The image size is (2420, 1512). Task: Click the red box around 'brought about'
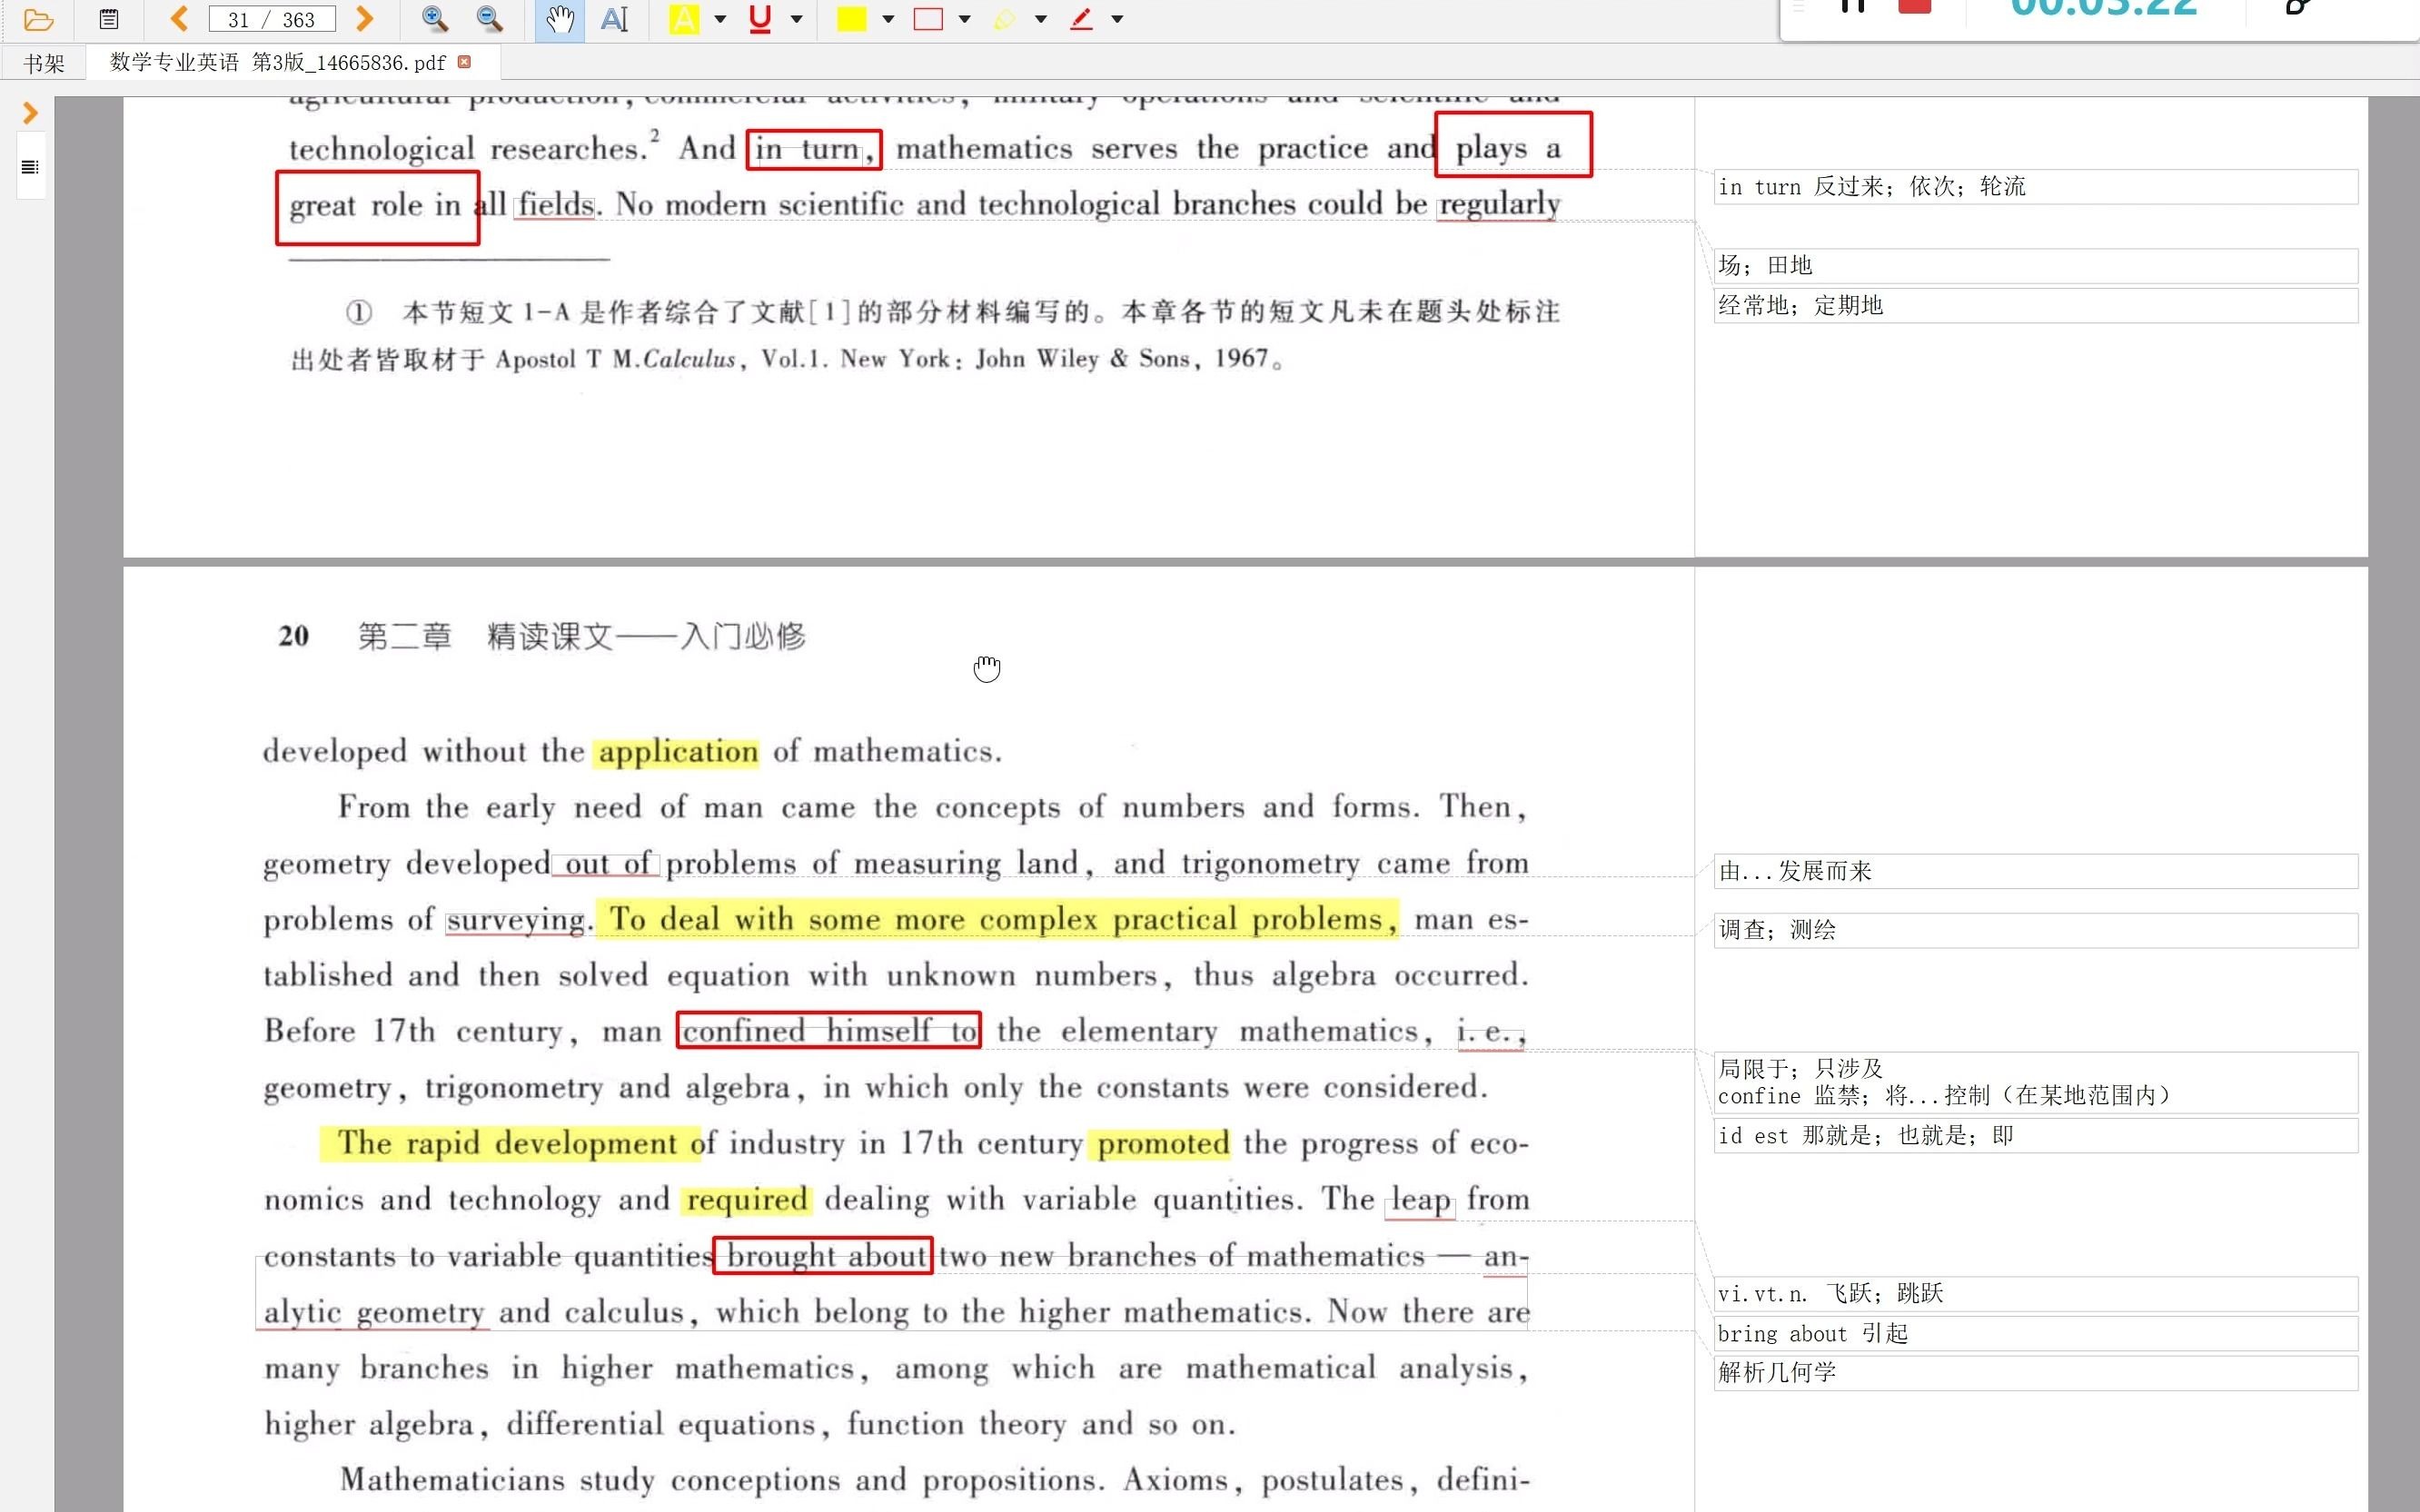click(823, 1255)
